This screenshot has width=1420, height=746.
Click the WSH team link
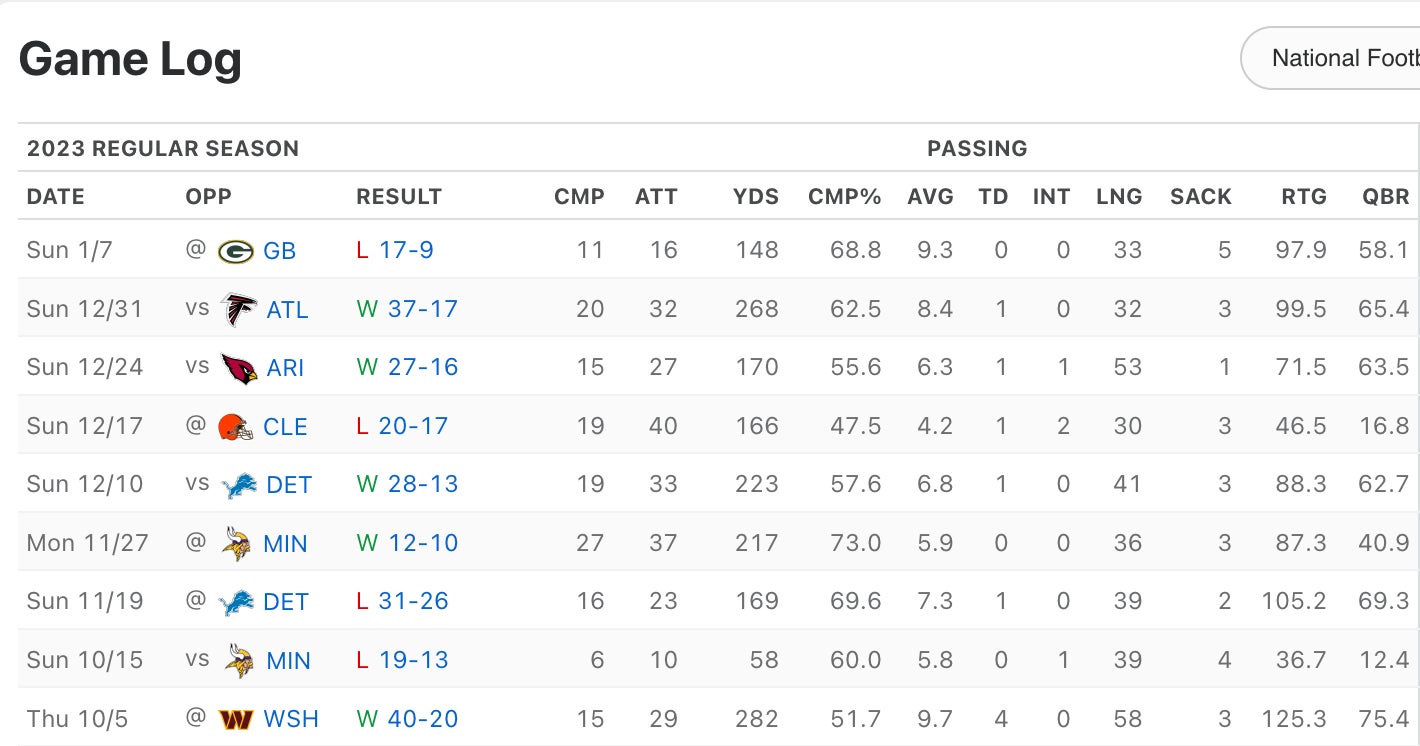point(291,719)
